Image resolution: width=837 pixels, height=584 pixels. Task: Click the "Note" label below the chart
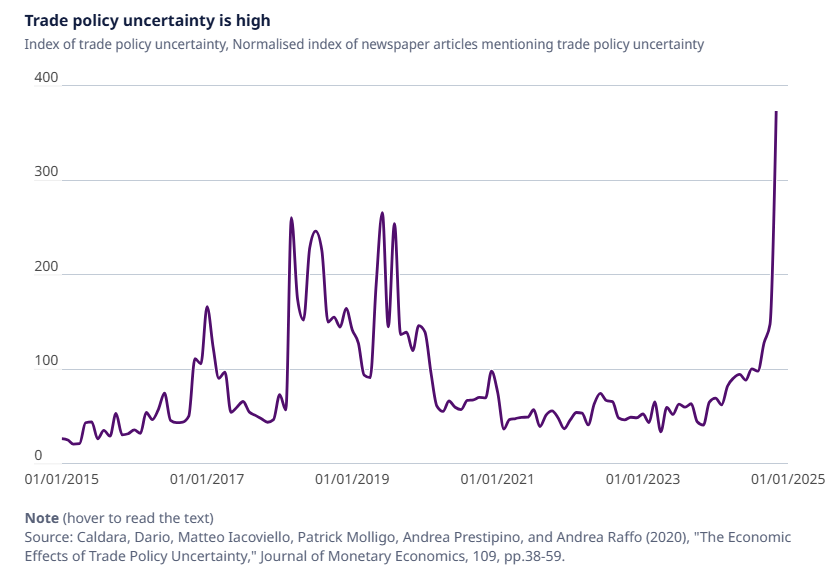[42, 517]
